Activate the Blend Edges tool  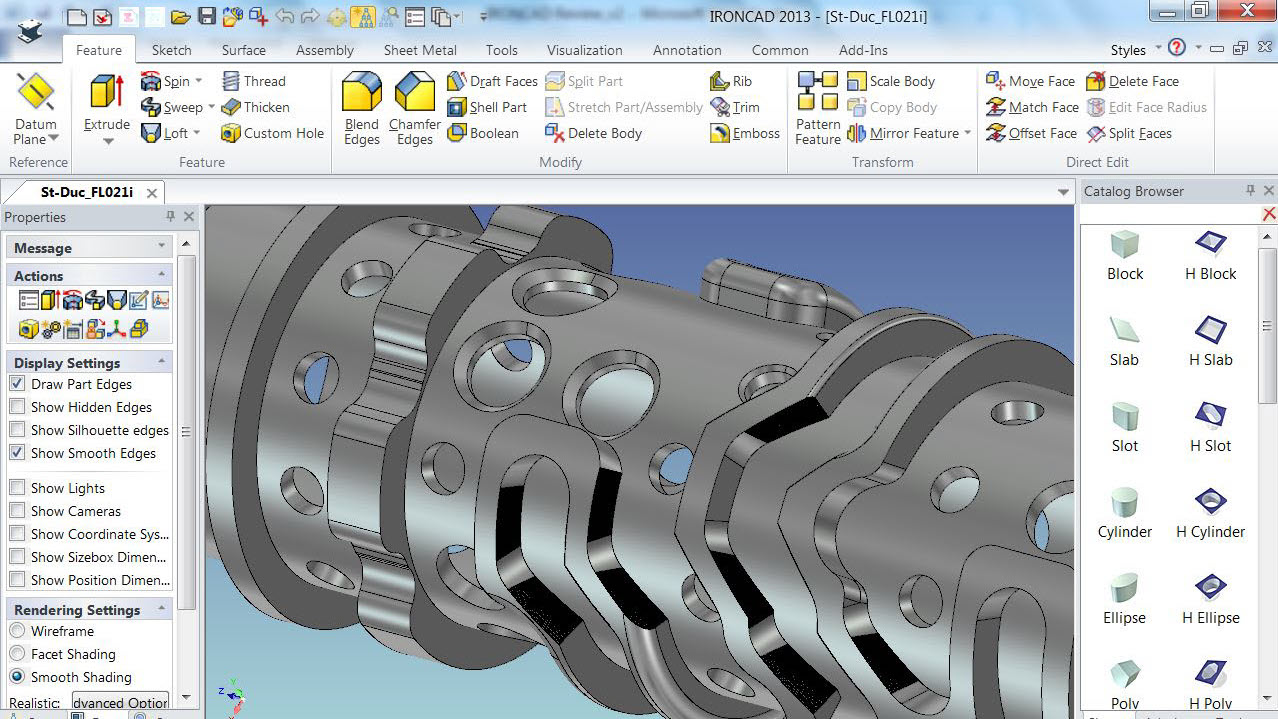pyautogui.click(x=361, y=107)
